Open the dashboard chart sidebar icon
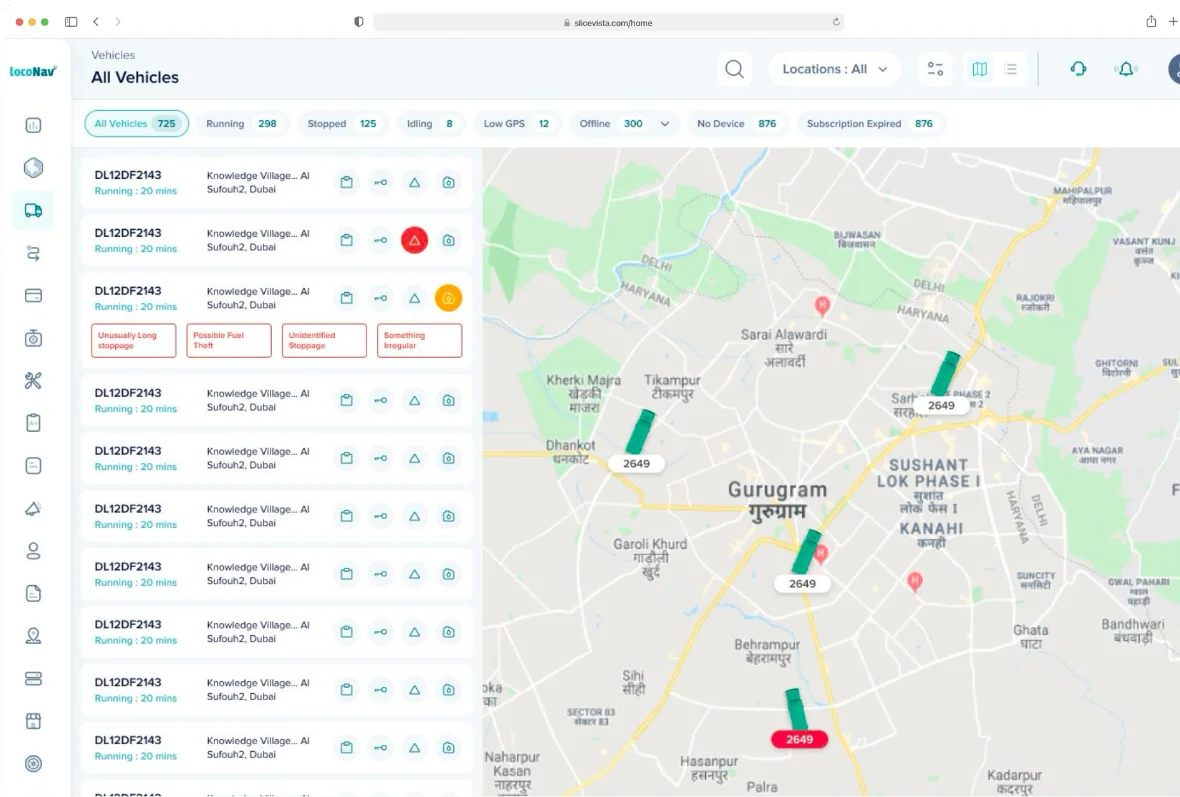Screen dimensions: 1180x797 33,125
